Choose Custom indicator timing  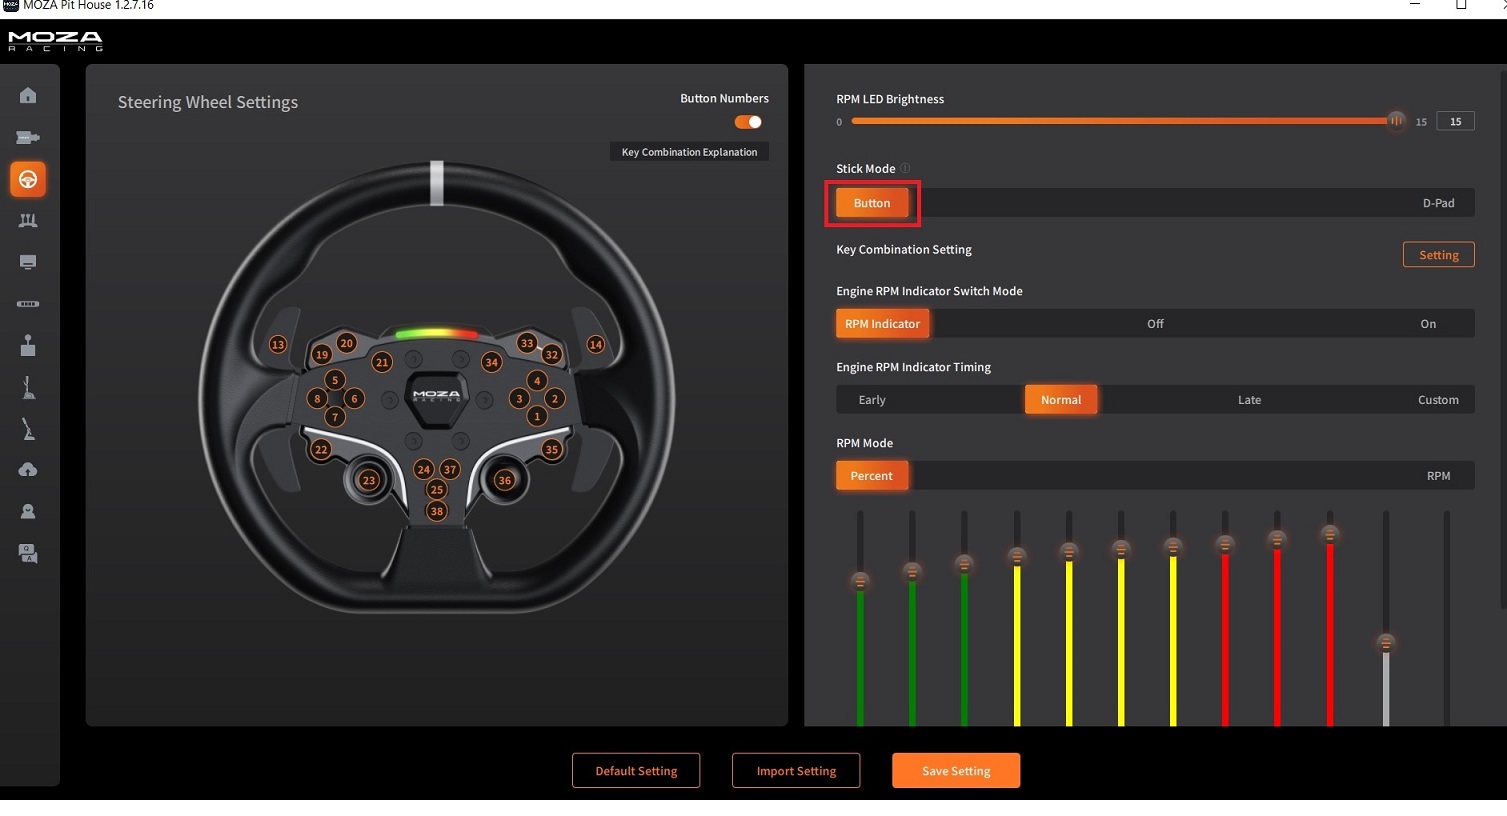1438,400
